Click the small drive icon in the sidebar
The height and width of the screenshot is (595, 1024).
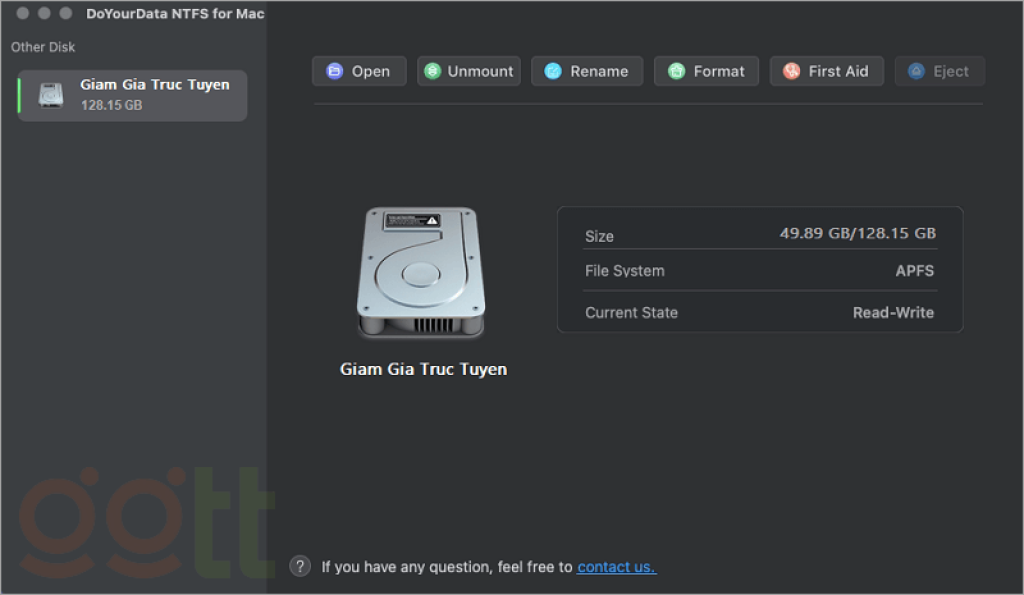pos(50,95)
